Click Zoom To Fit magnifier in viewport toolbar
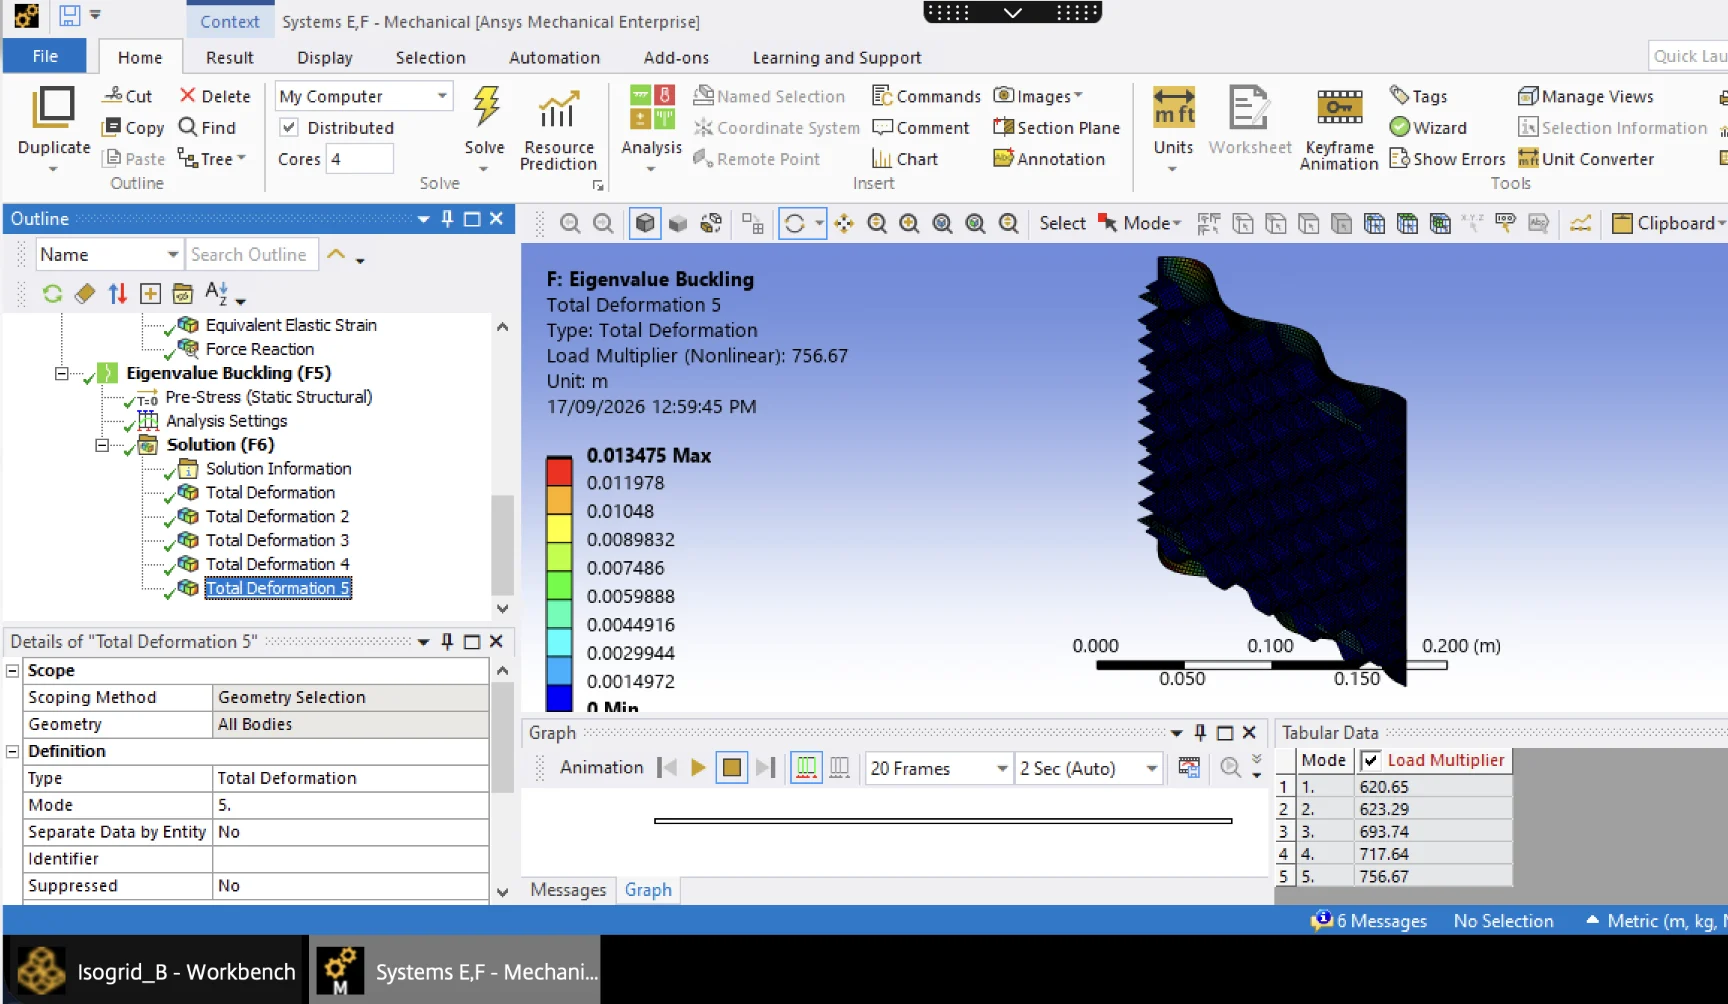Image resolution: width=1728 pixels, height=1004 pixels. 942,224
